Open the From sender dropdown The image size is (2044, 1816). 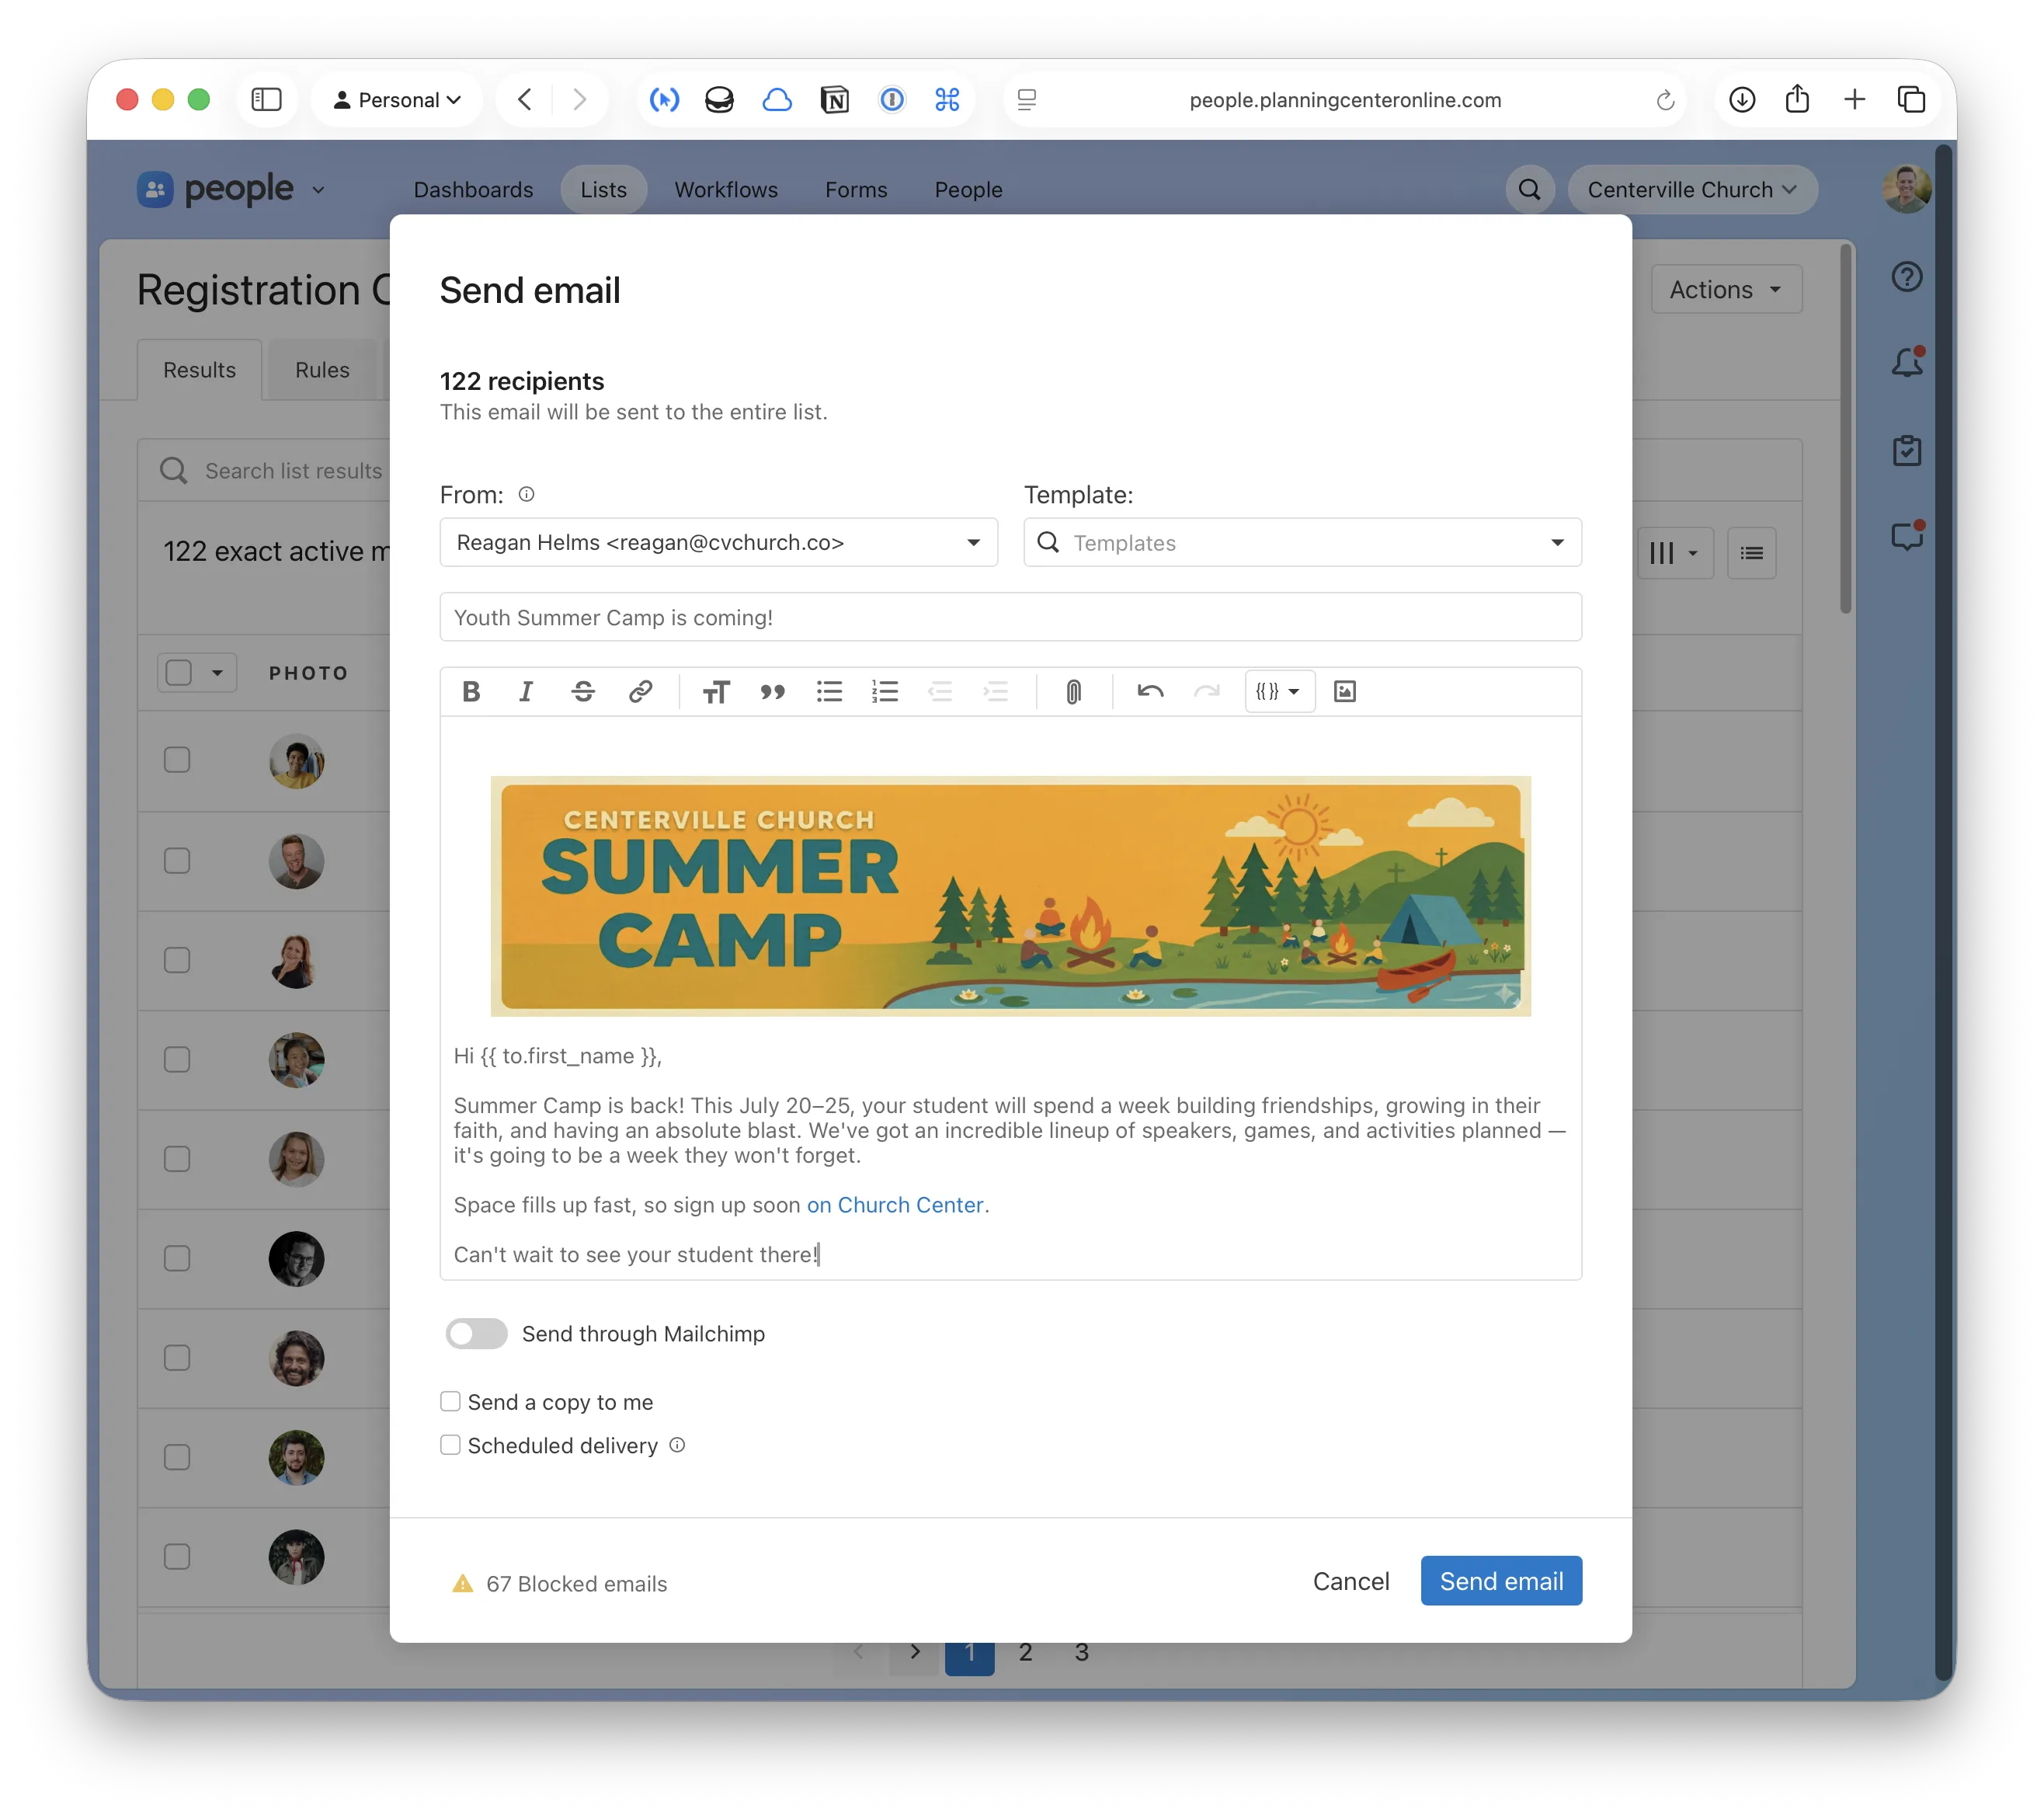pos(972,542)
